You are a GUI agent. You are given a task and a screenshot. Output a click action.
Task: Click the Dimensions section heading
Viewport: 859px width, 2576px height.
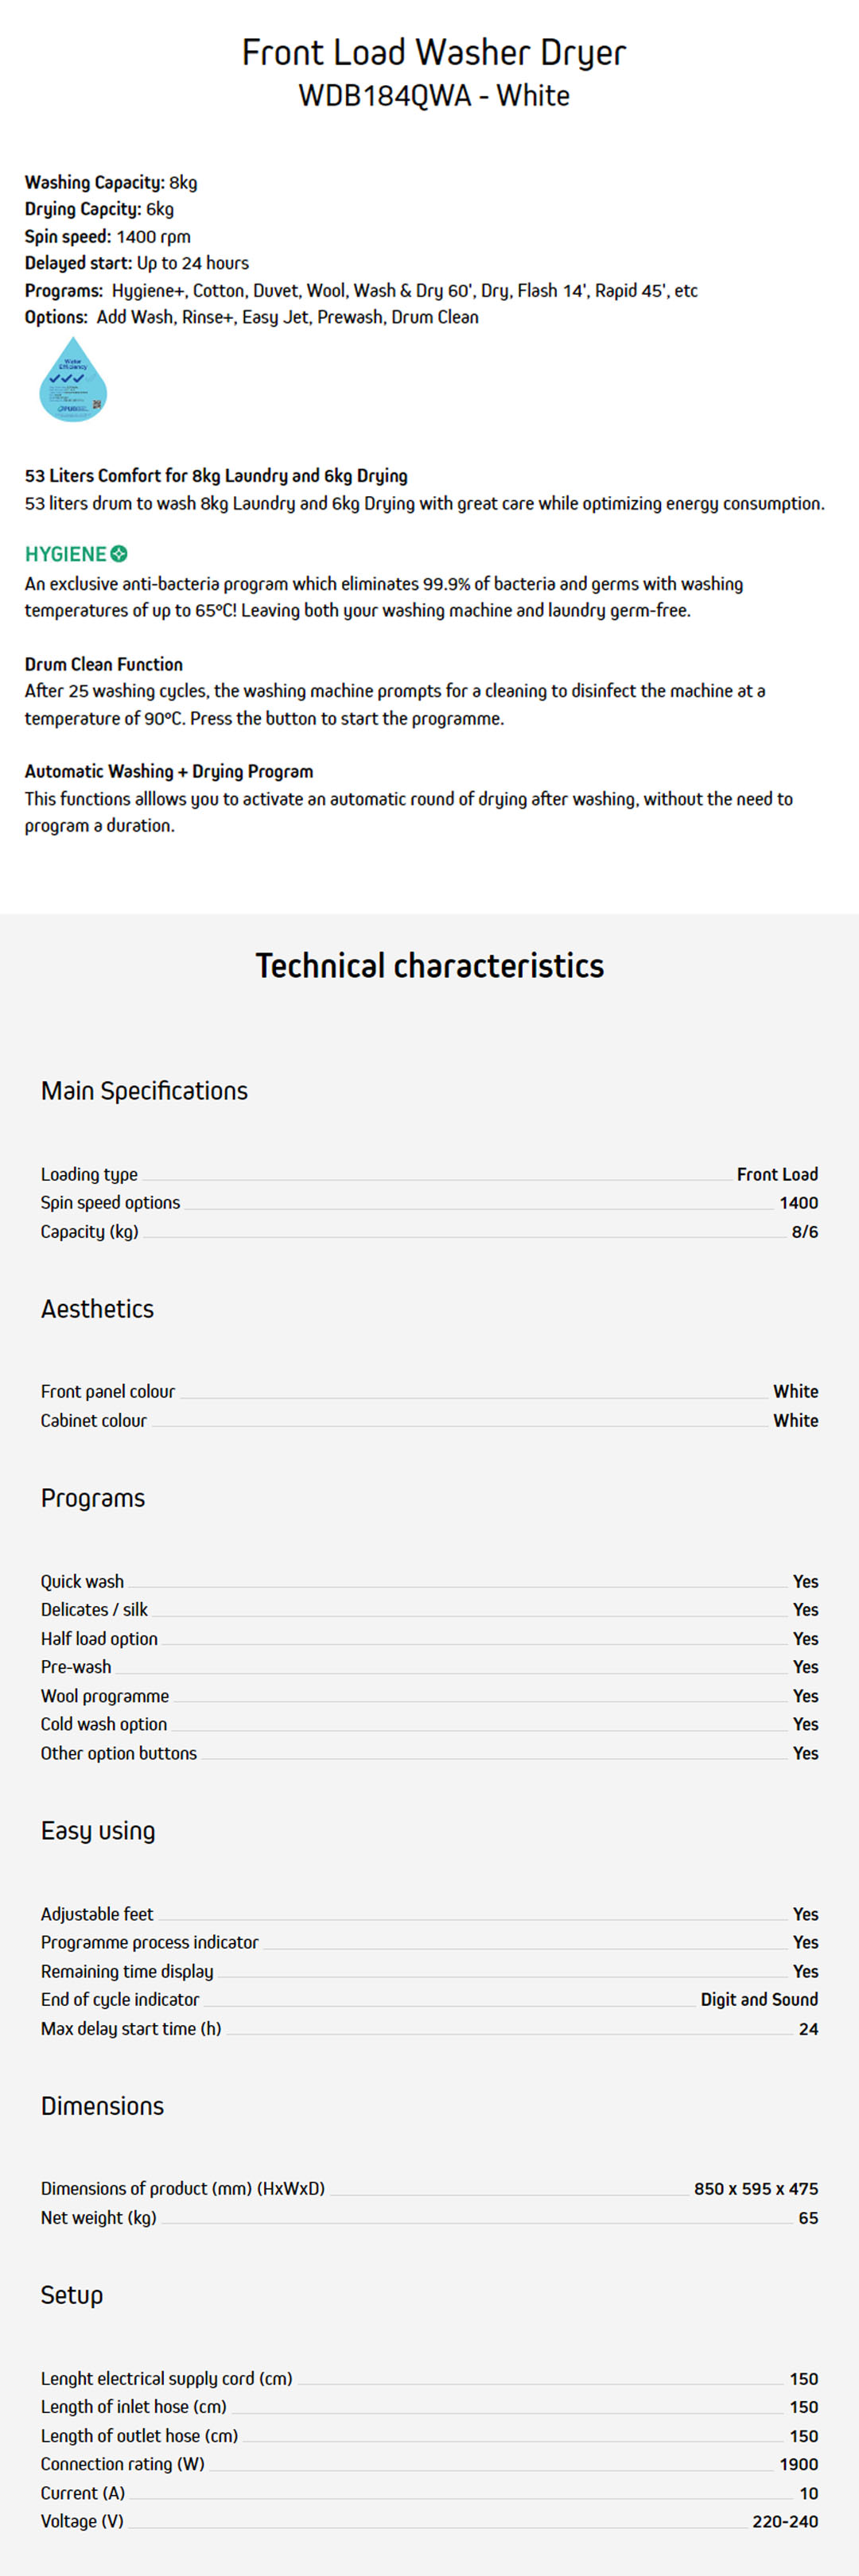tap(102, 2105)
